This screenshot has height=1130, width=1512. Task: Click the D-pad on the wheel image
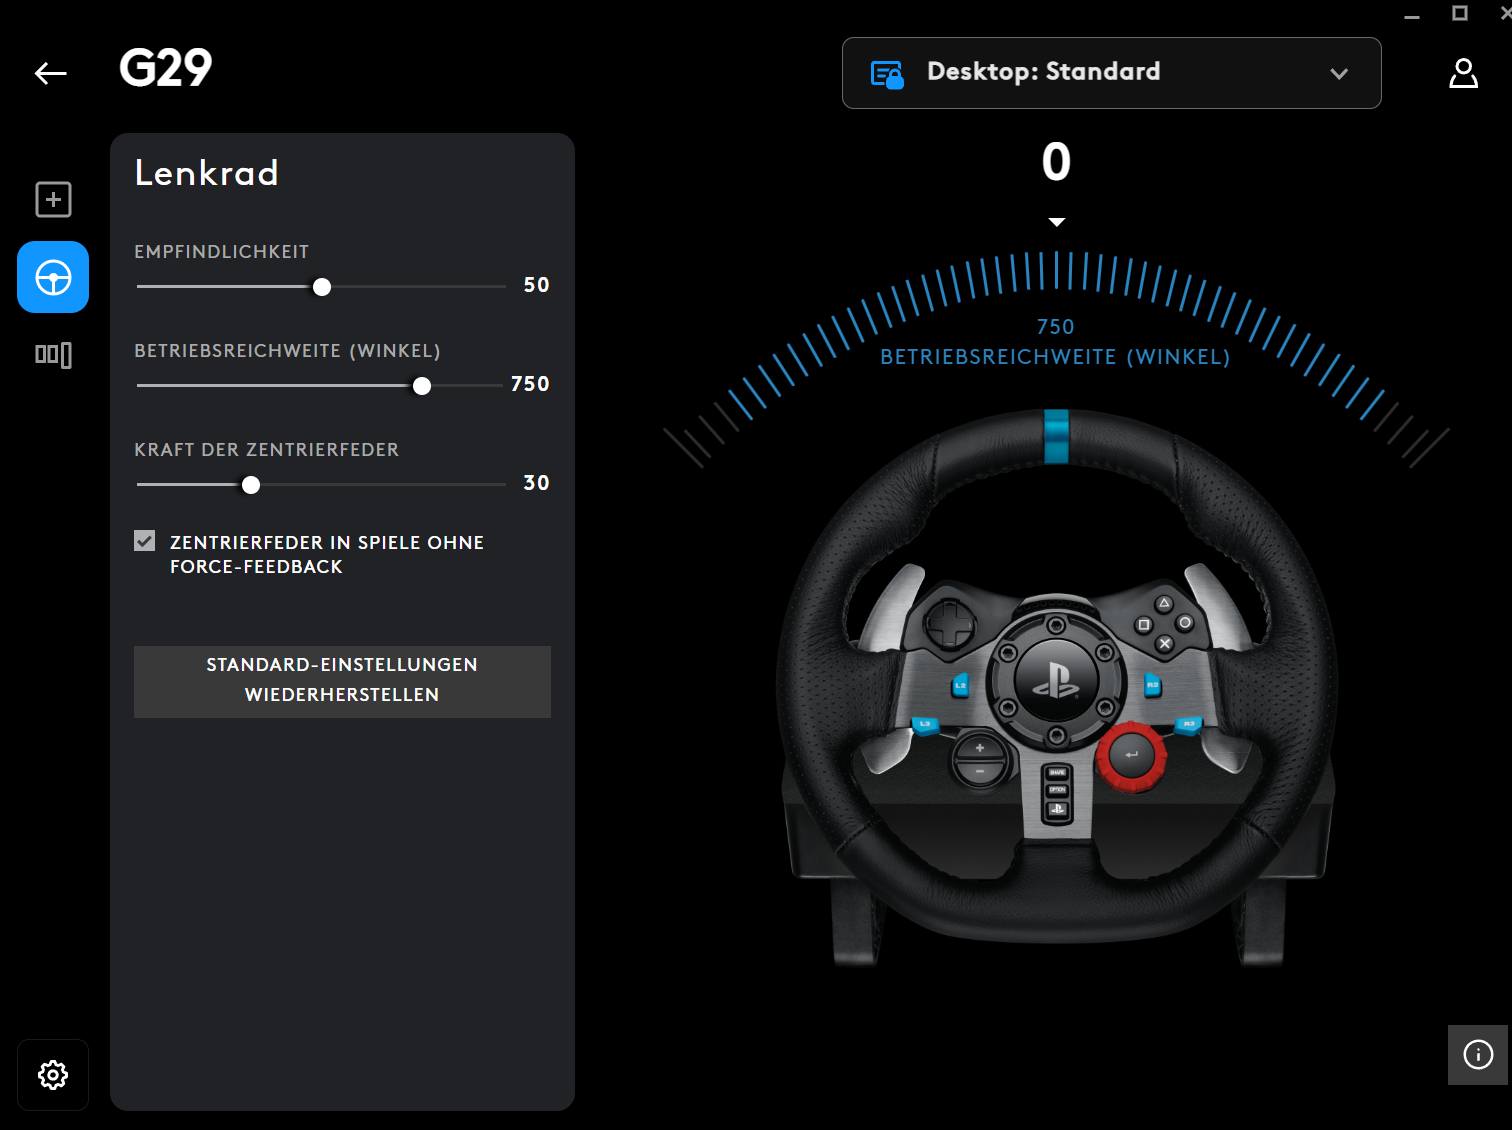click(x=950, y=625)
